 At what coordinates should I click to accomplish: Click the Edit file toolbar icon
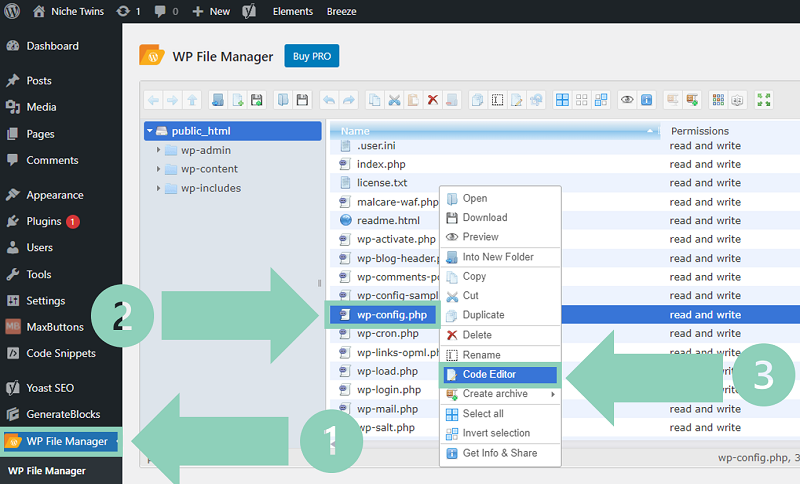(x=517, y=100)
